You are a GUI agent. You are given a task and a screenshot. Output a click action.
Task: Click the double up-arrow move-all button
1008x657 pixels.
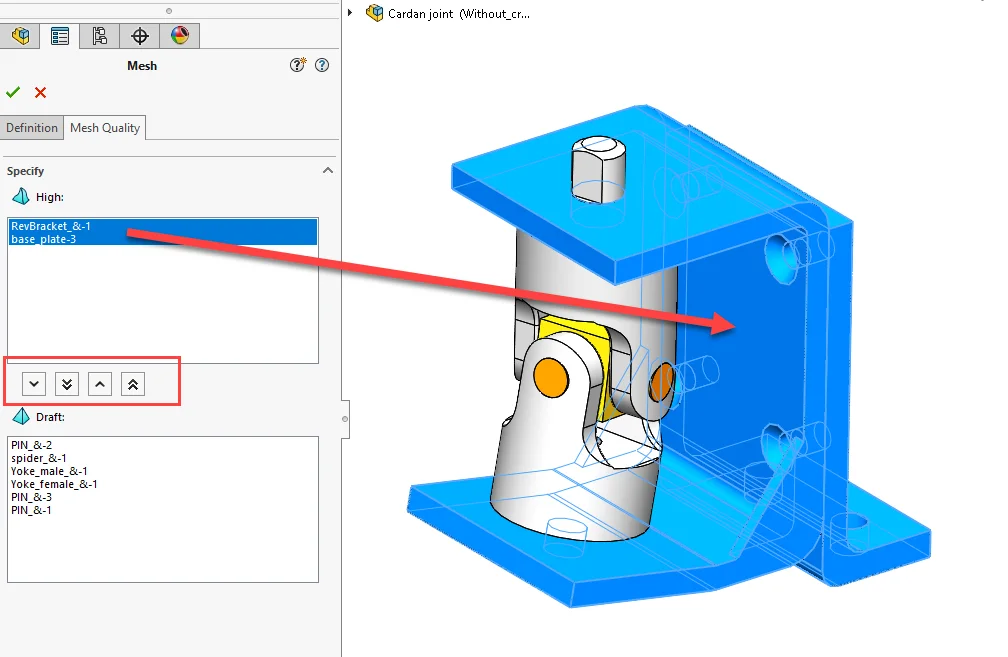(132, 383)
